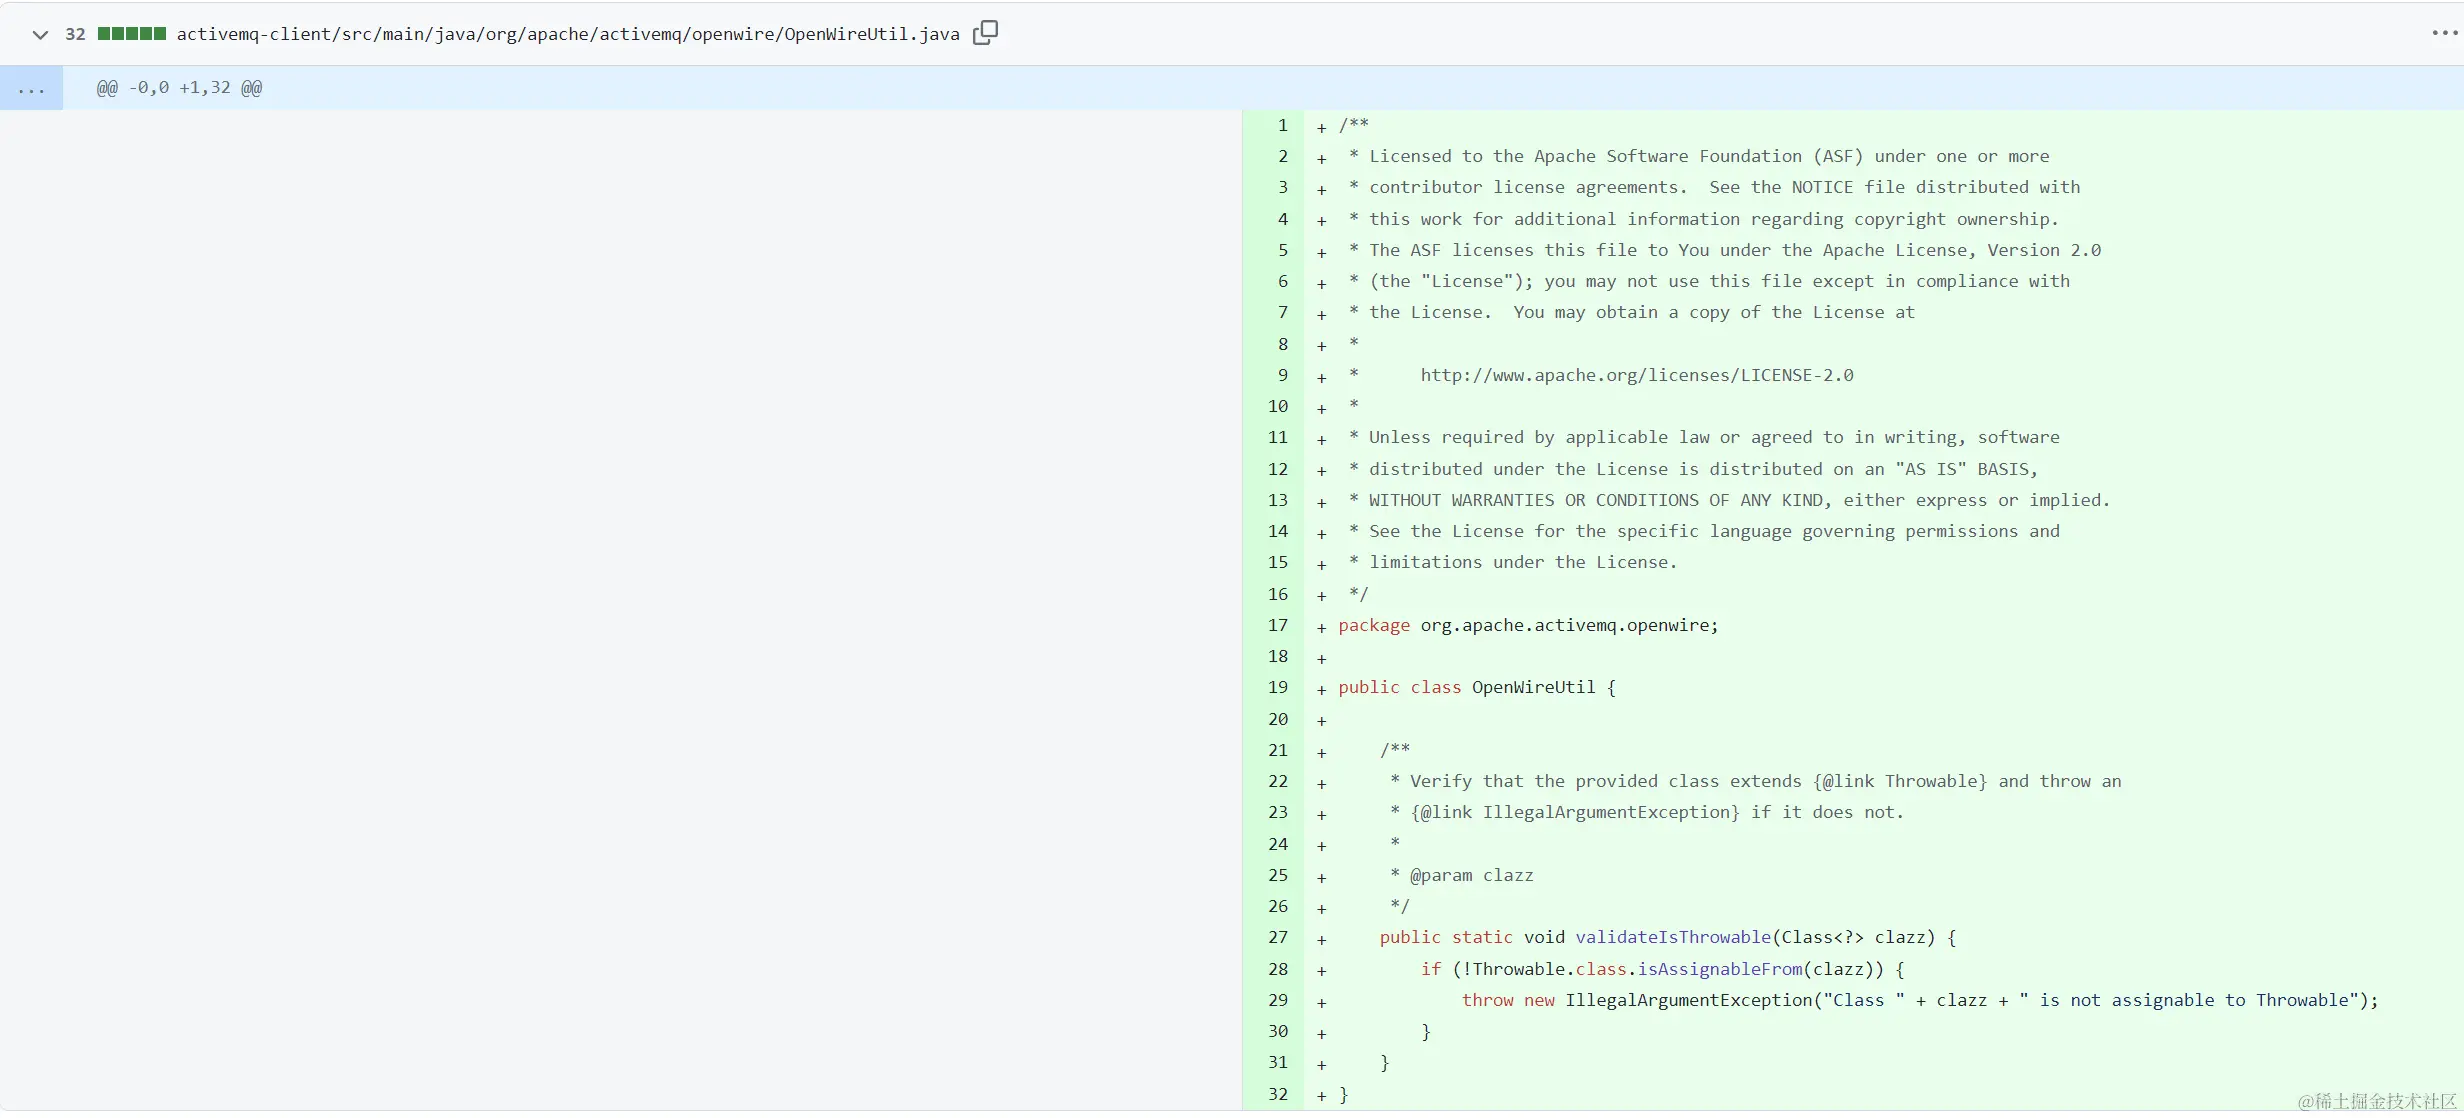2464x1118 pixels.
Task: Click the OpenWireUtil class name on line 19
Action: pos(1532,688)
